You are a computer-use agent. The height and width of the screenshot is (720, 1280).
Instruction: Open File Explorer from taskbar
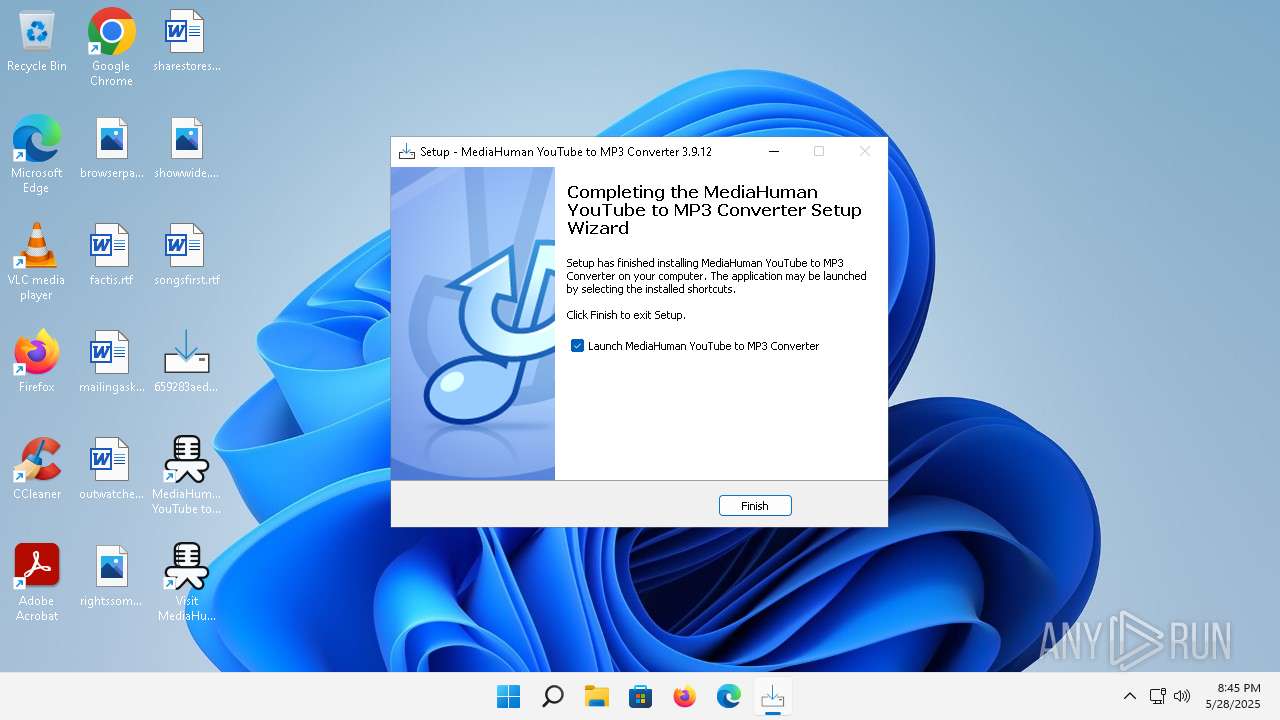tap(596, 696)
